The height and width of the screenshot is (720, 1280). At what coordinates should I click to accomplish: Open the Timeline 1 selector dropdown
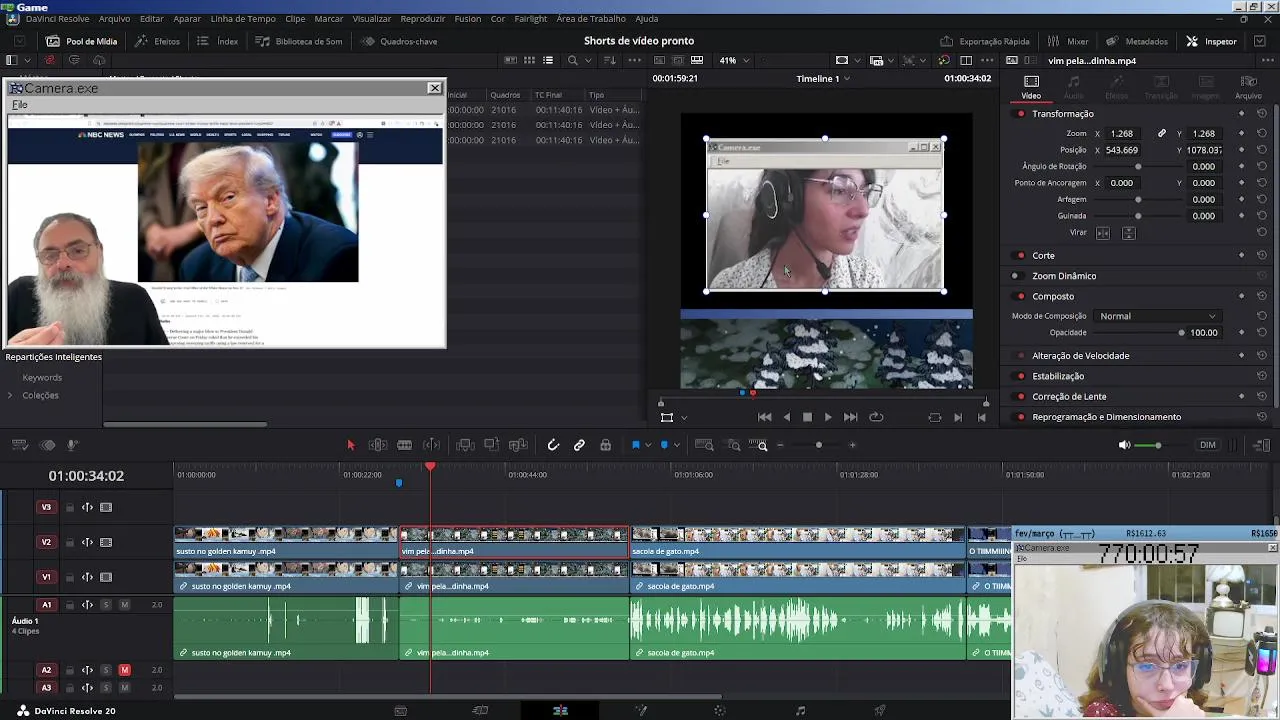point(823,78)
